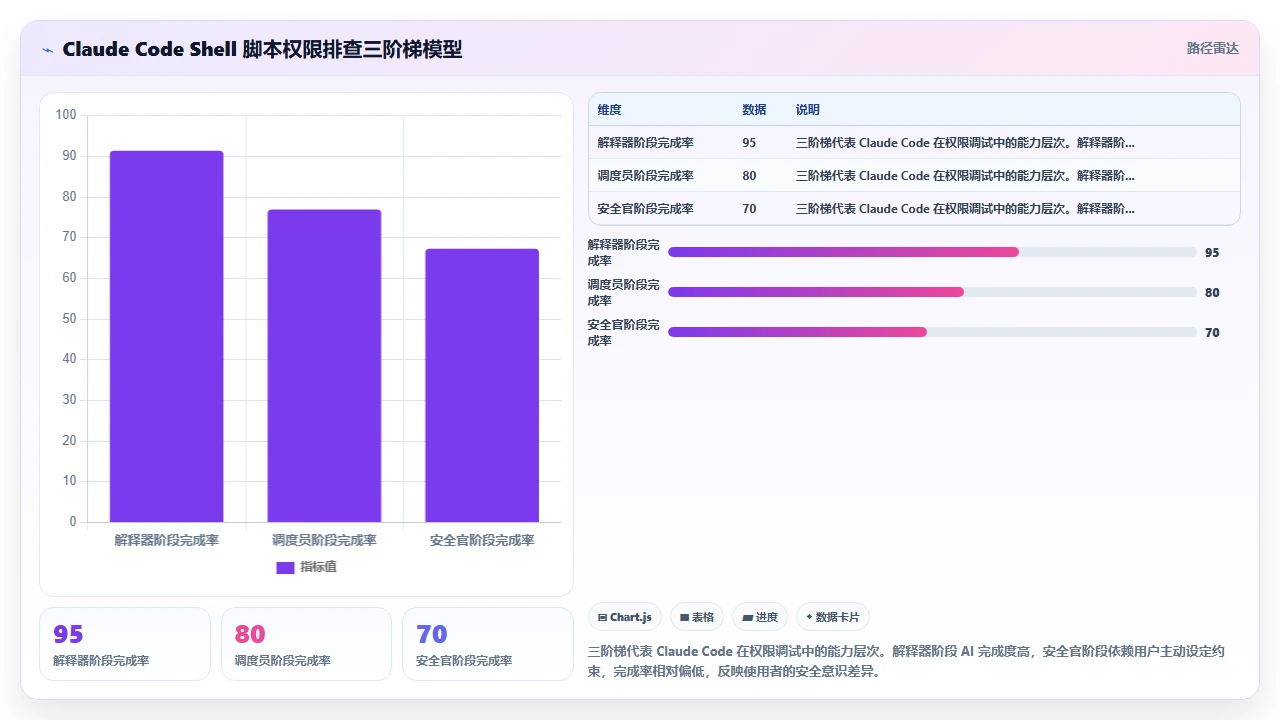Click the 安全官阶段完成率 progress bar
The width and height of the screenshot is (1280, 720).
tap(932, 332)
